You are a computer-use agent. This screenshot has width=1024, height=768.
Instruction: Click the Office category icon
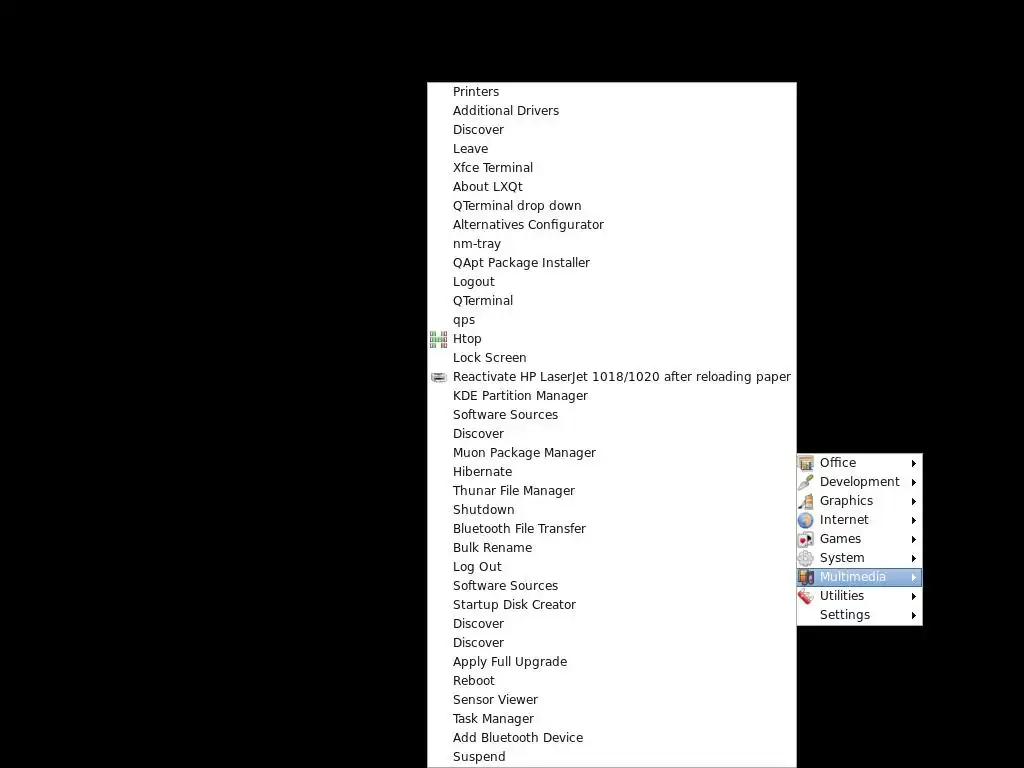click(x=806, y=463)
